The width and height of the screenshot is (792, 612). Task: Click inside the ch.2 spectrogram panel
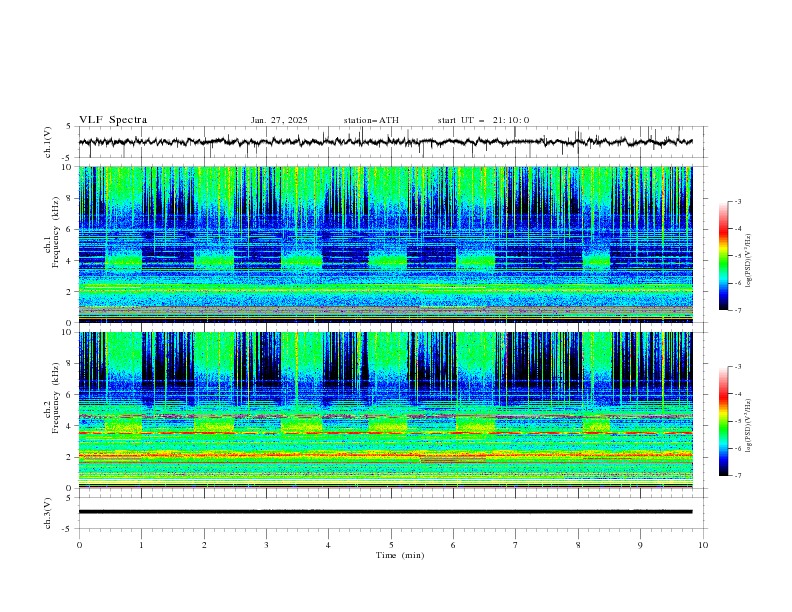point(386,410)
